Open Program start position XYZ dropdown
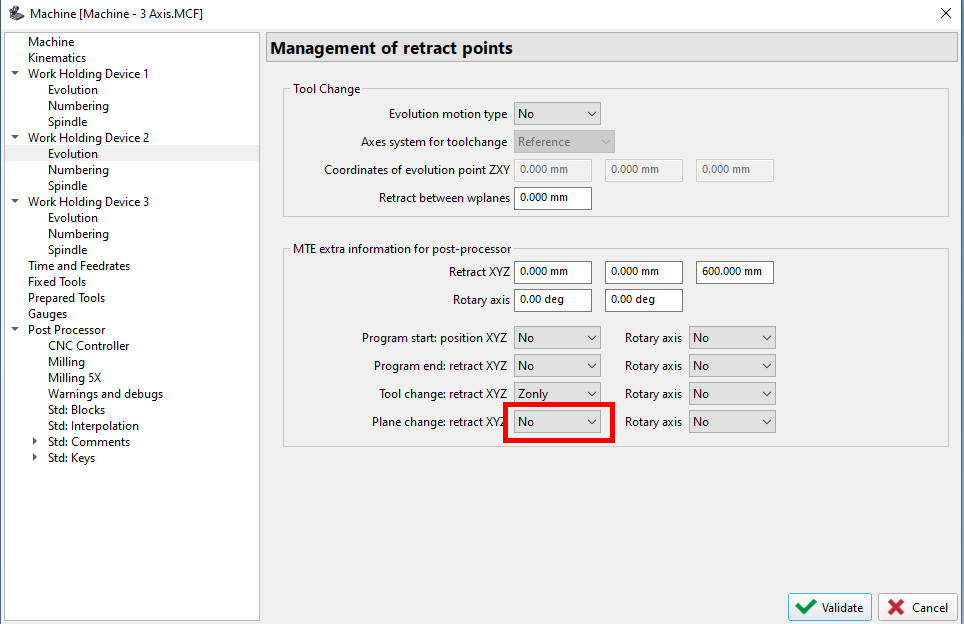Viewport: 964px width, 624px height. click(557, 338)
